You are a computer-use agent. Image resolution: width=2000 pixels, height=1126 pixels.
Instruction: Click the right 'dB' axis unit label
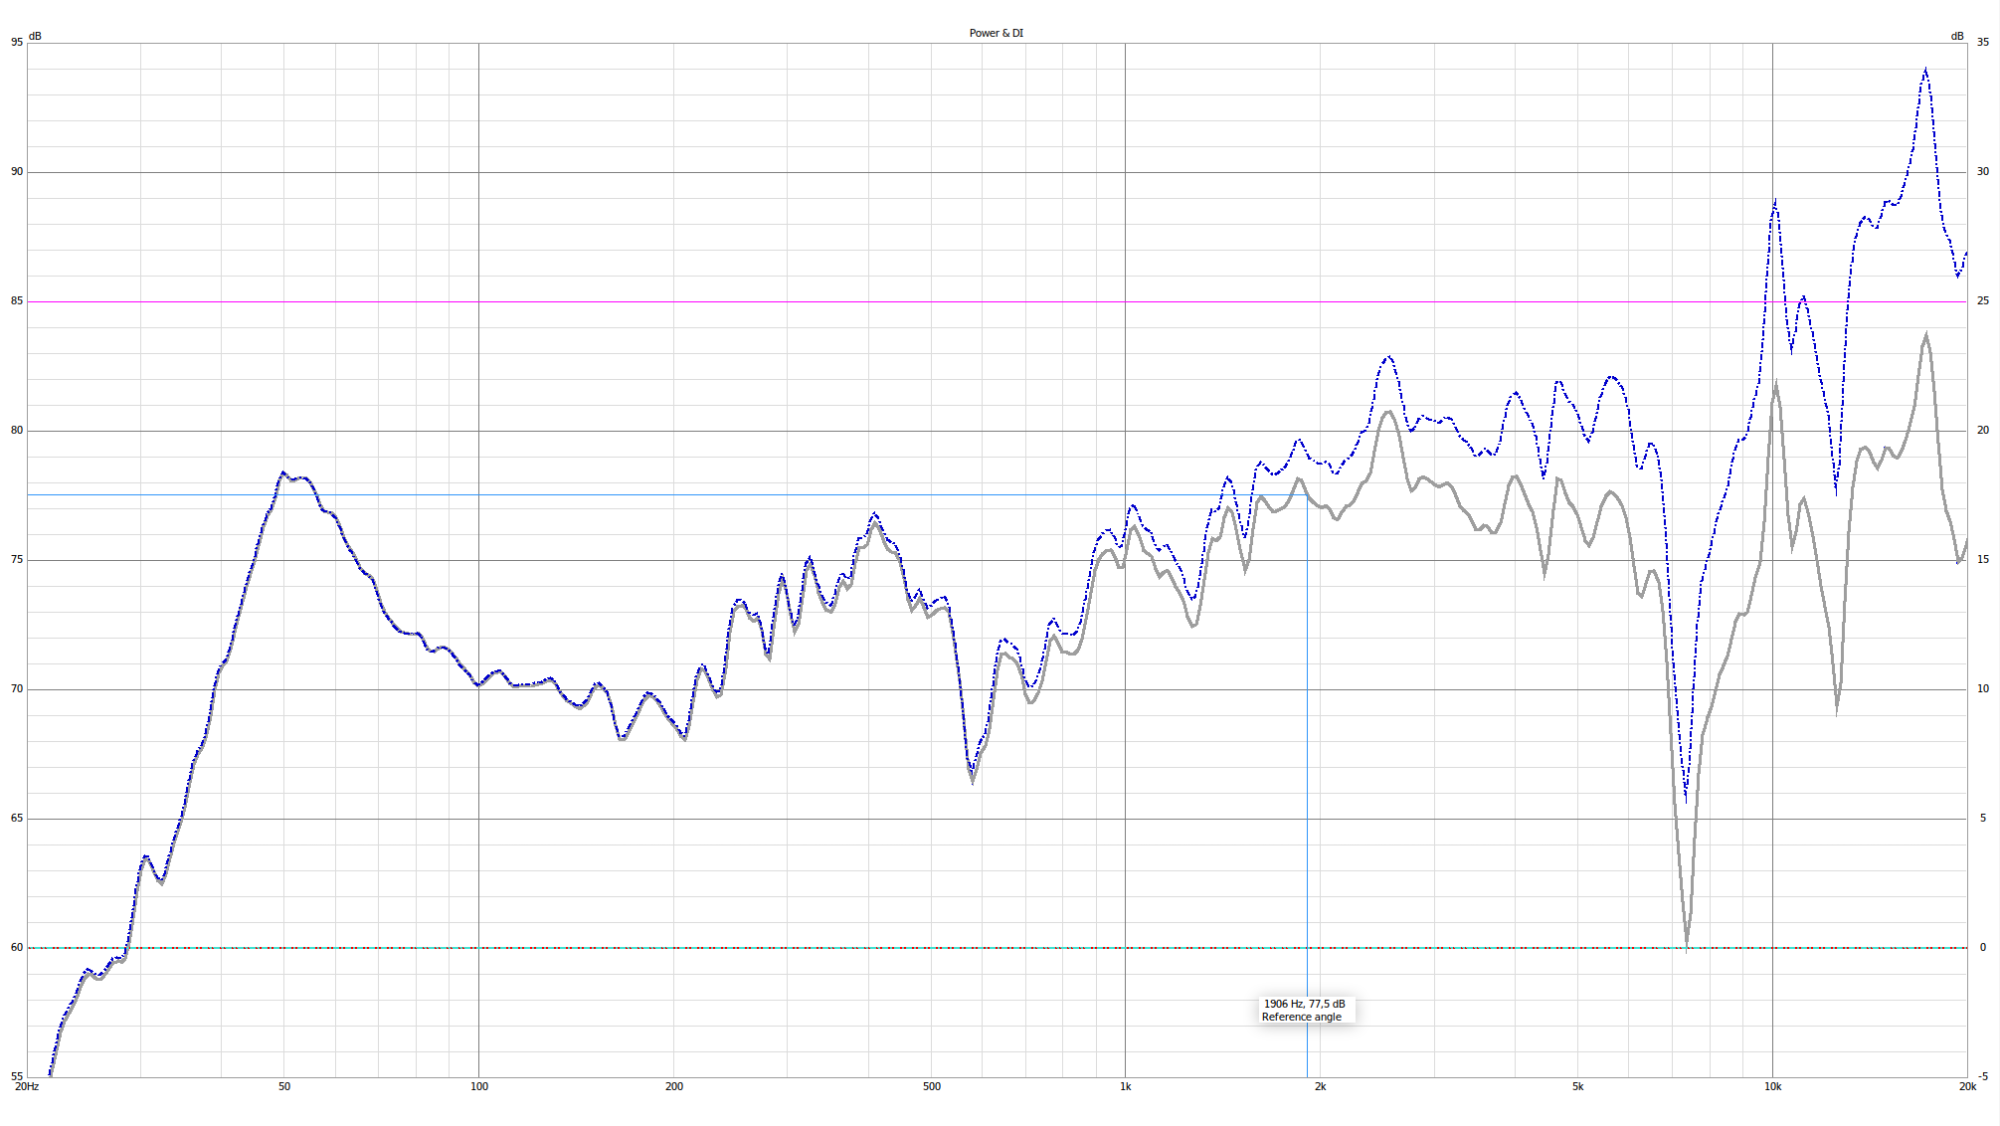(1957, 36)
